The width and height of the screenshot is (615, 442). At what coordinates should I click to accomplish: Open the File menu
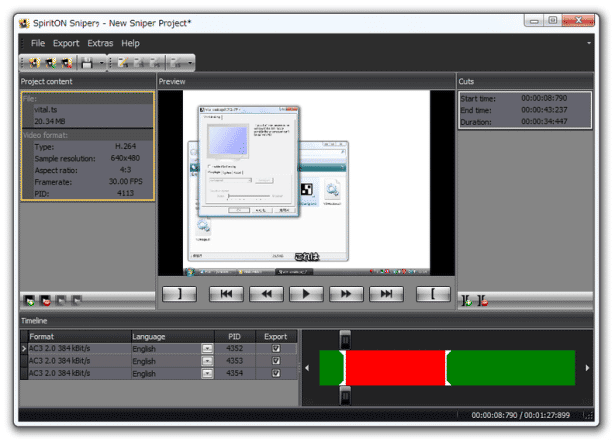click(38, 43)
